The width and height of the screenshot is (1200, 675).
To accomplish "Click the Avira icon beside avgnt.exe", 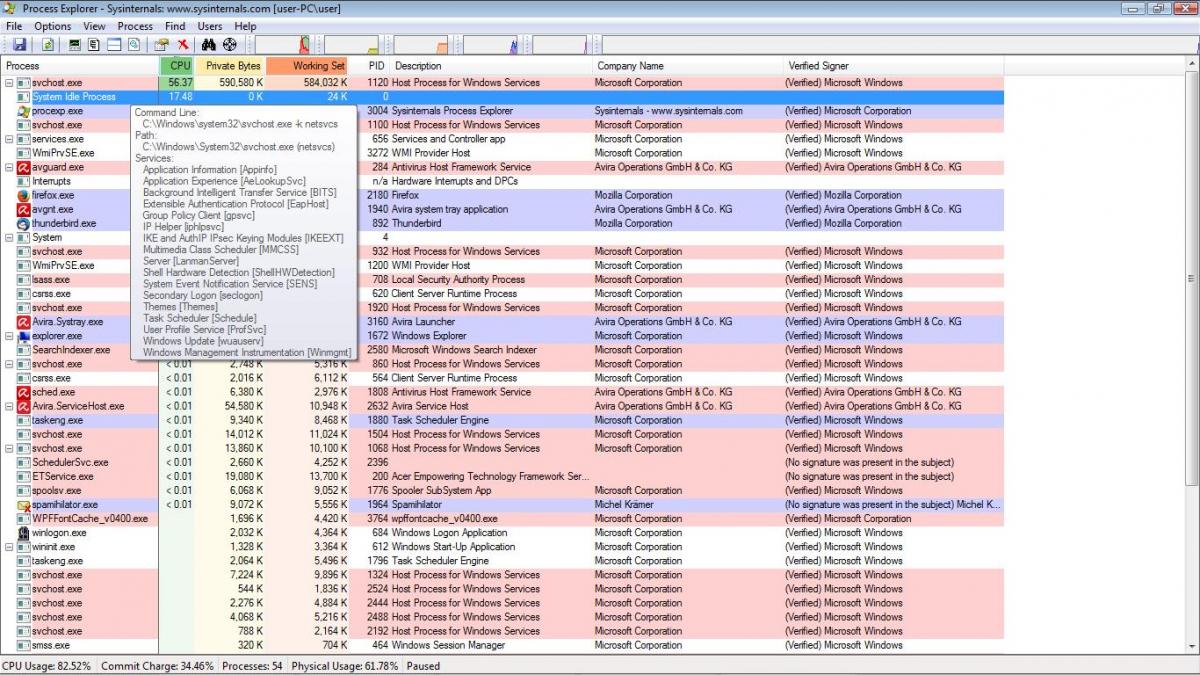I will 24,210.
